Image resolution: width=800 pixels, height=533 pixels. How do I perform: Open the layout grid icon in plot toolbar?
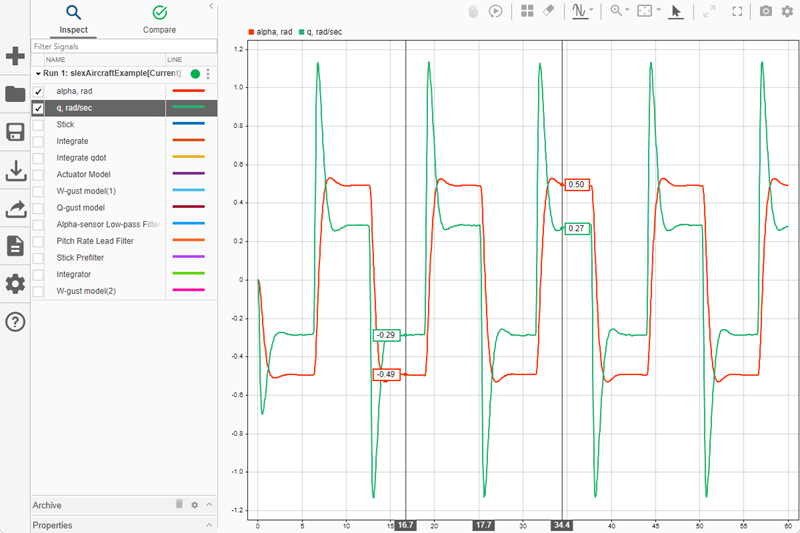[527, 11]
